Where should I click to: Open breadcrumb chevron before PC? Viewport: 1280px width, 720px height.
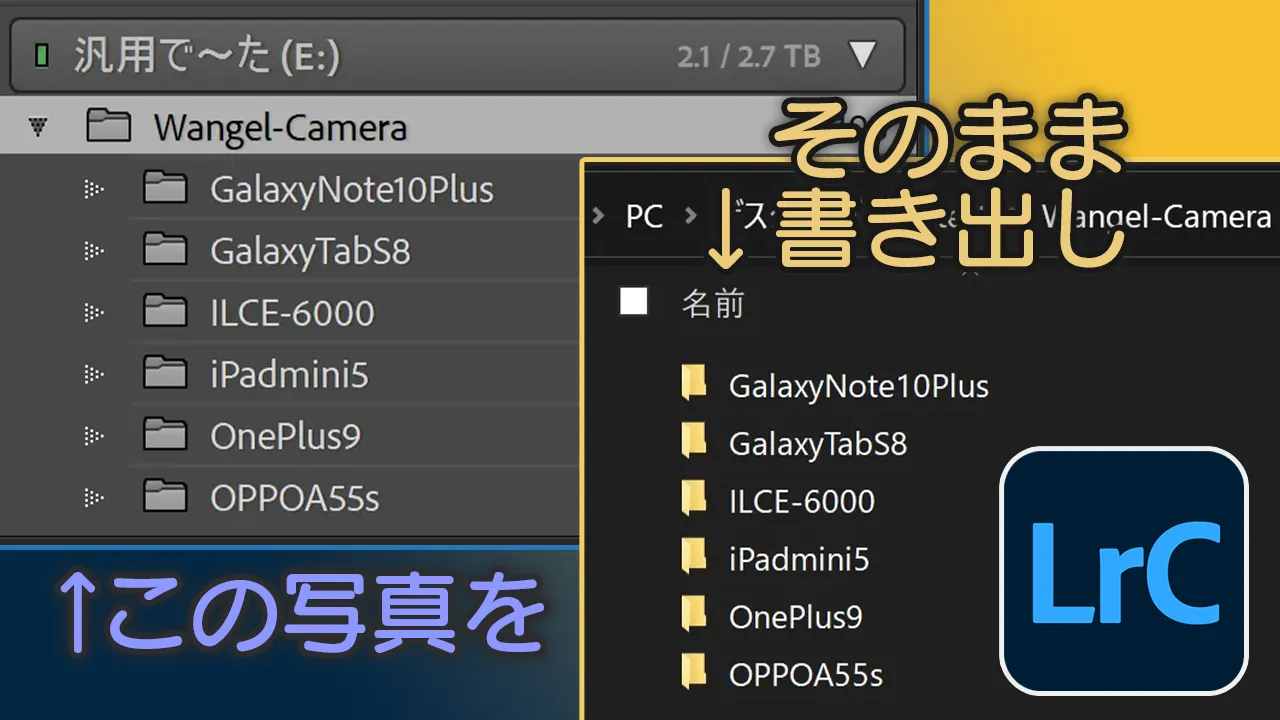(599, 216)
